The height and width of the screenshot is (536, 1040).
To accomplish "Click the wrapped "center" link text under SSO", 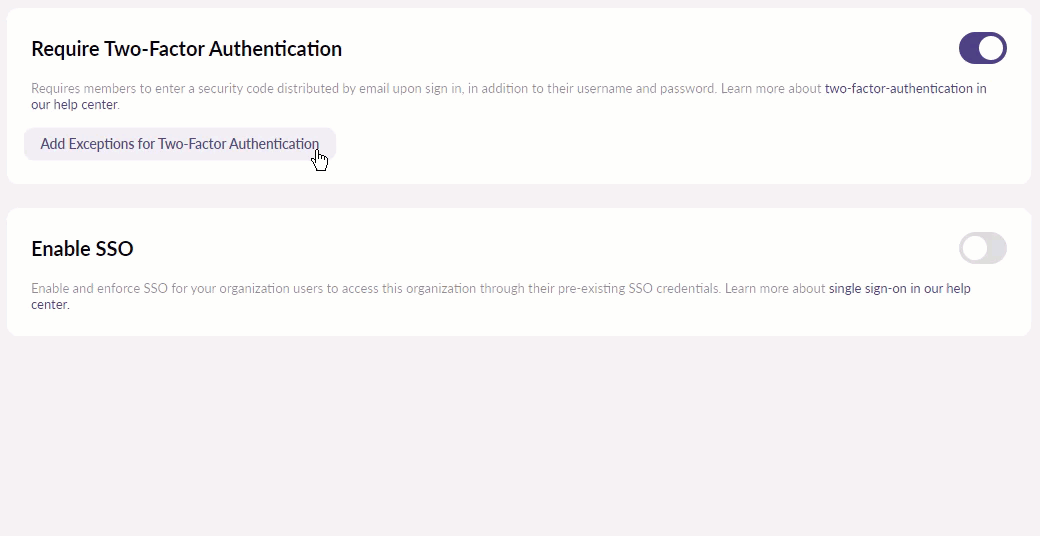I will 49,304.
